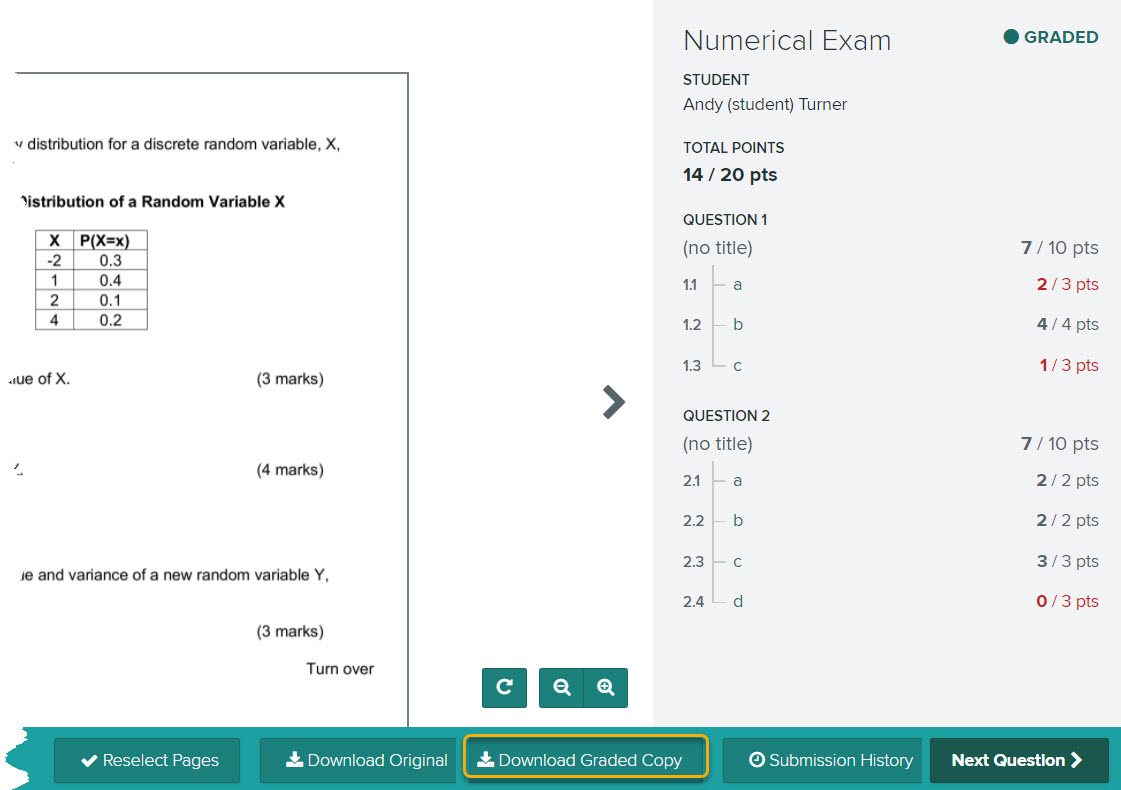Click the Question 2 heading
1121x790 pixels.
coord(726,416)
